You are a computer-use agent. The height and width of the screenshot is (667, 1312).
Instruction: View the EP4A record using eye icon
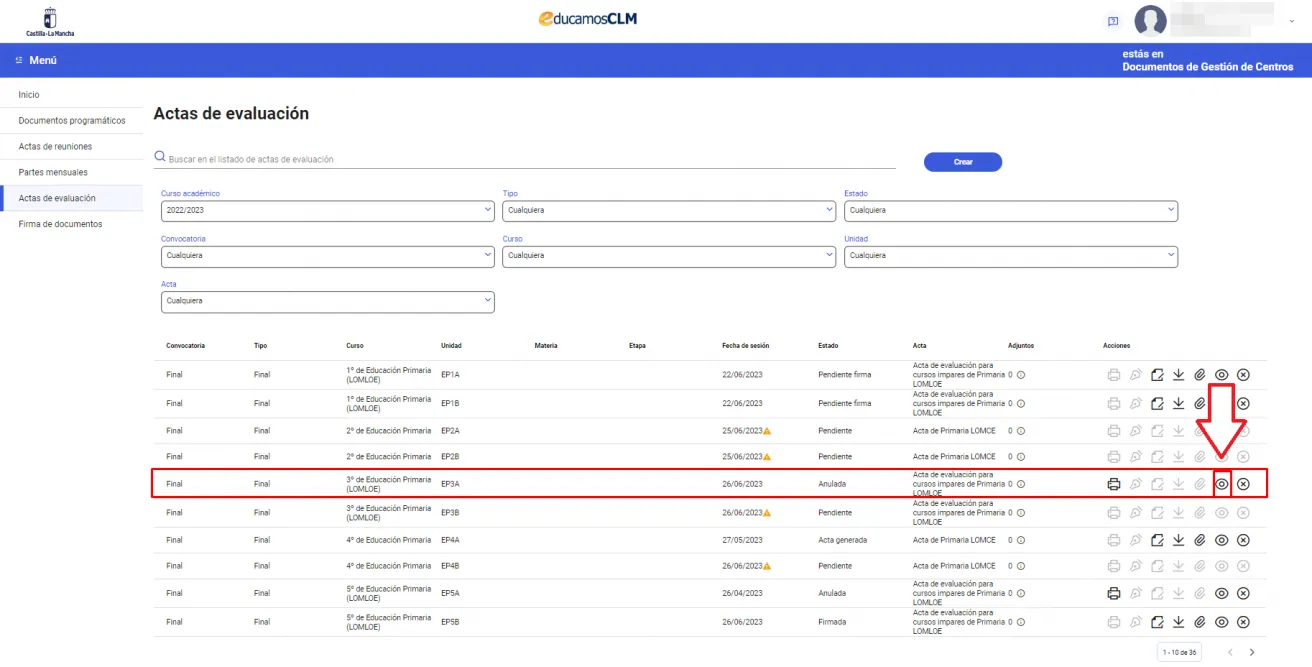coord(1221,540)
